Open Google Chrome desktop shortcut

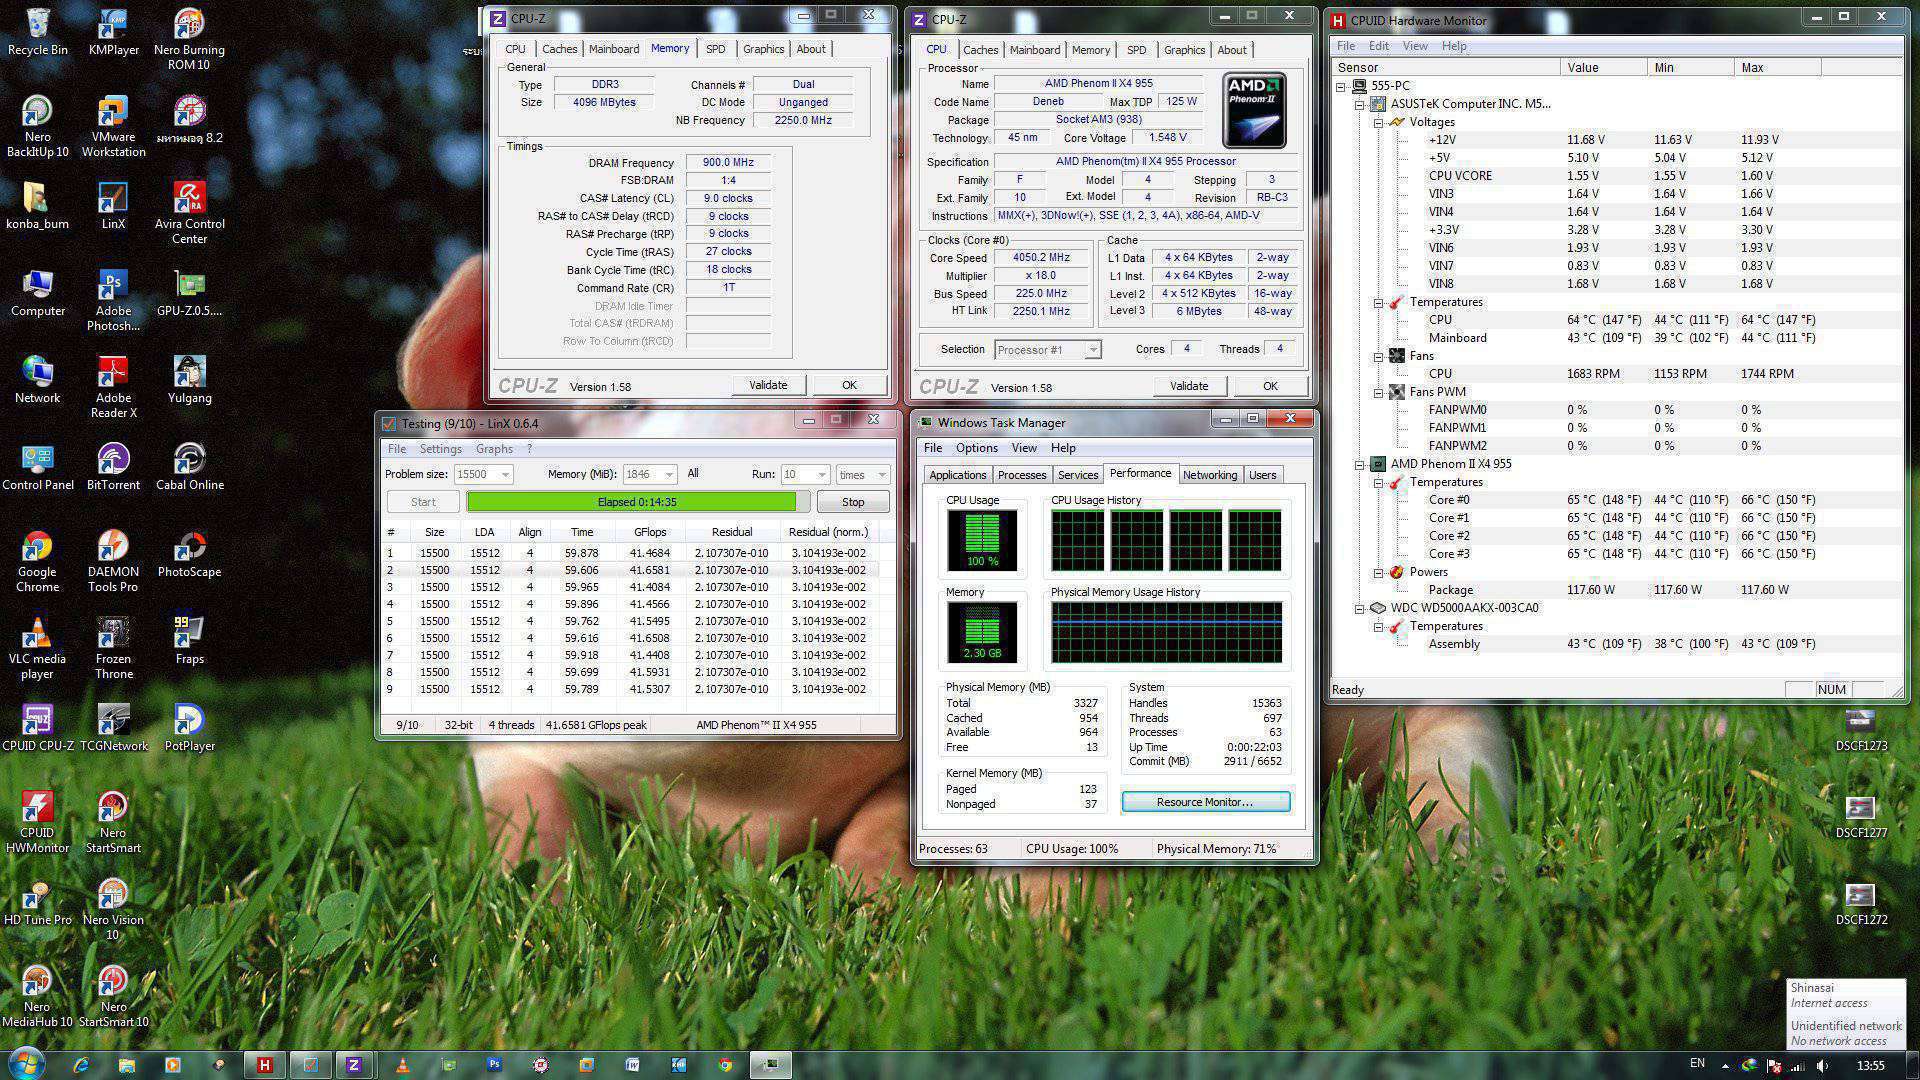(38, 562)
